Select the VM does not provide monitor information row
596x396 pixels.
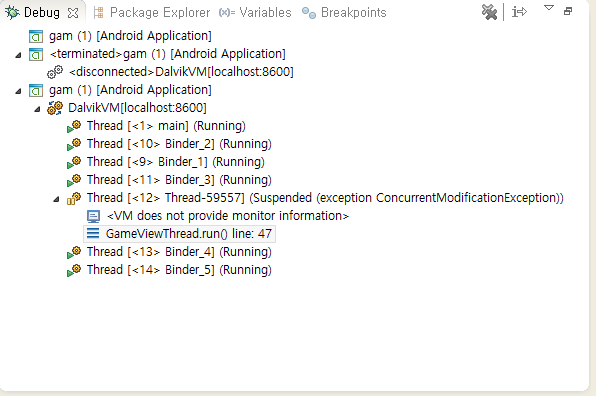227,216
